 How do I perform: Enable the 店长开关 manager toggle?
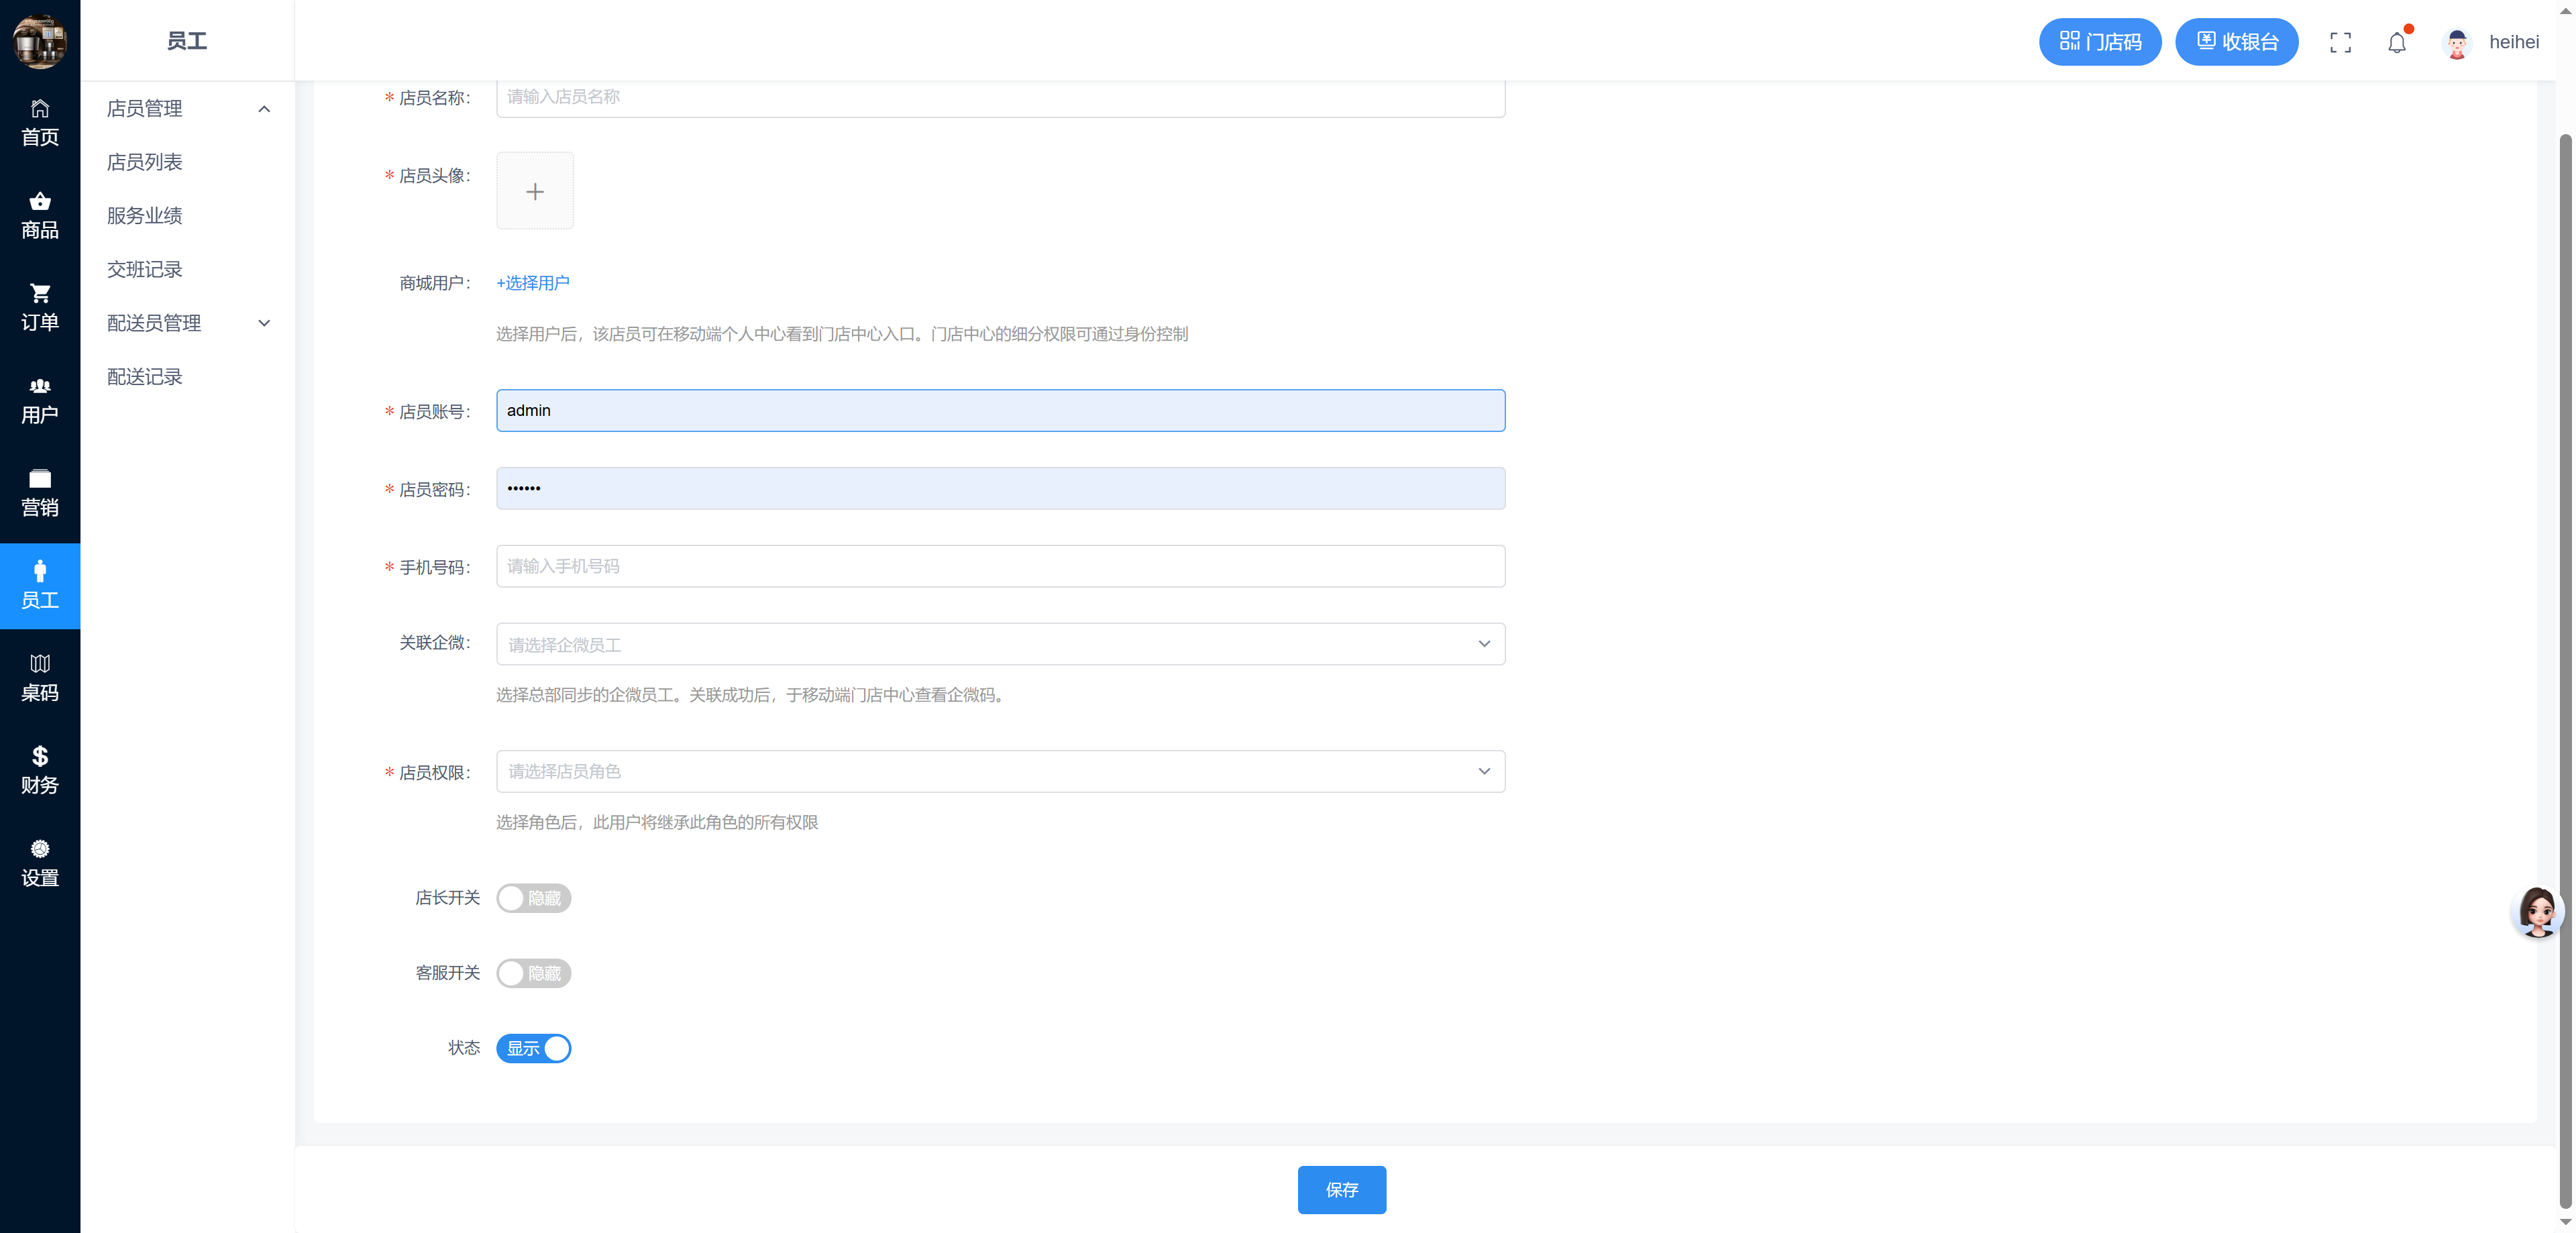533,898
